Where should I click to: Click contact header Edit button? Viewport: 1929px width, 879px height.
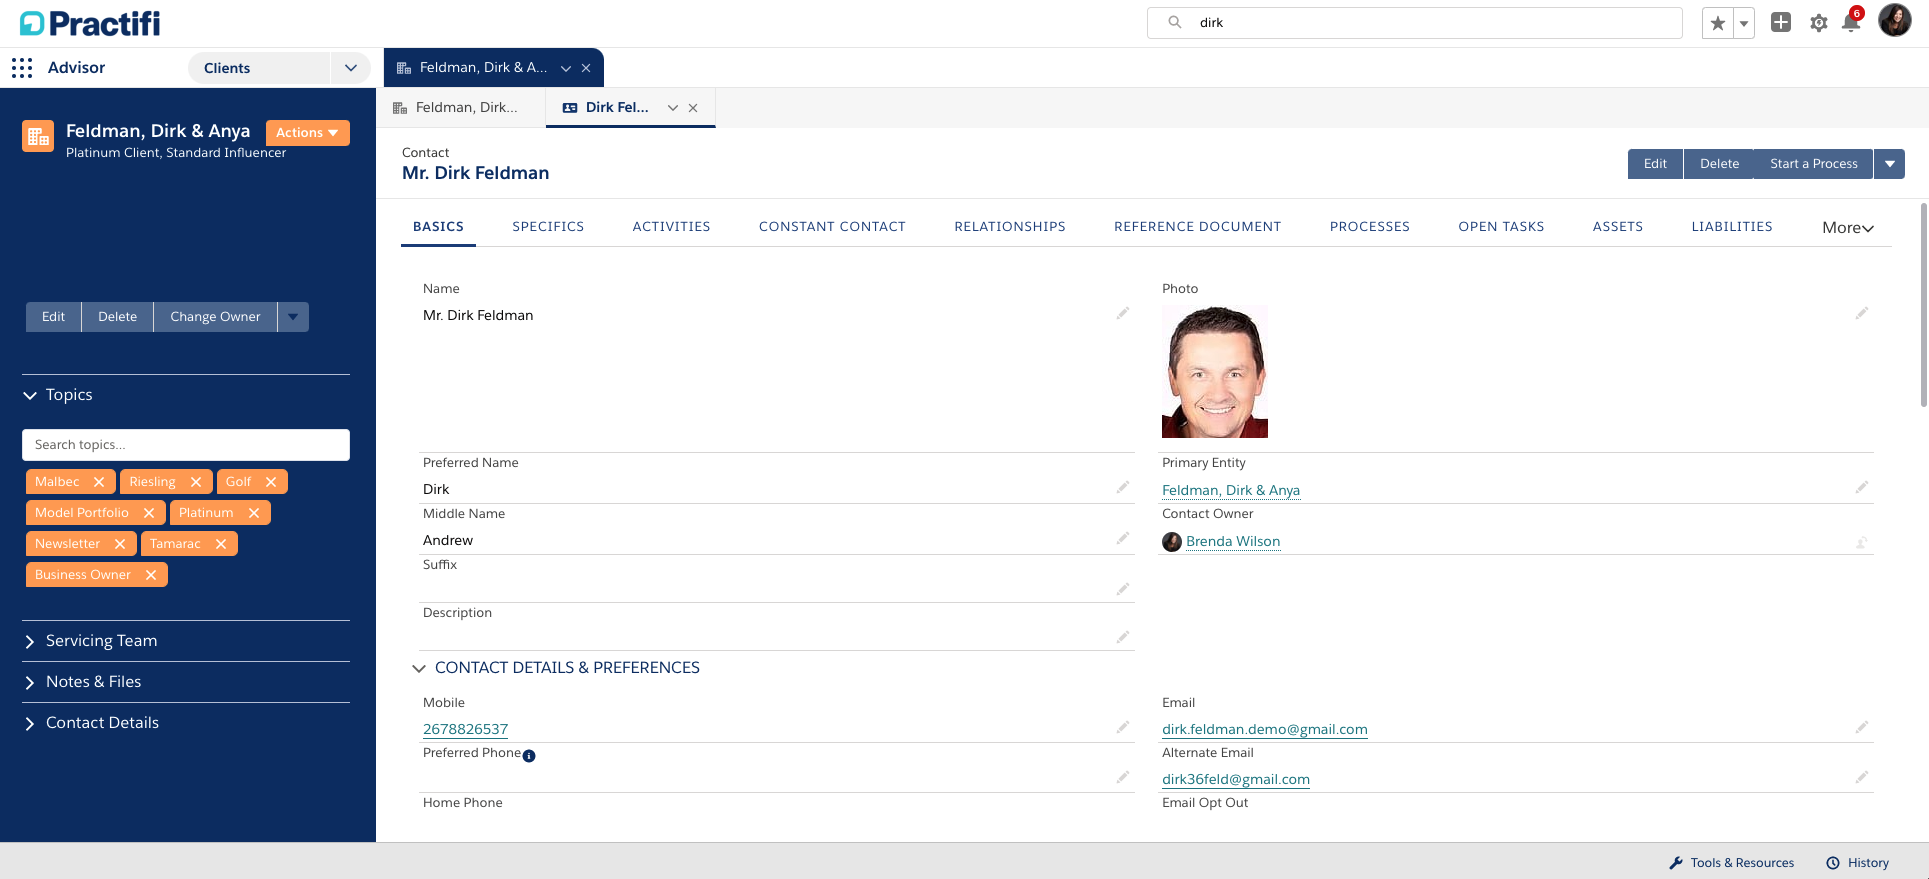1655,164
